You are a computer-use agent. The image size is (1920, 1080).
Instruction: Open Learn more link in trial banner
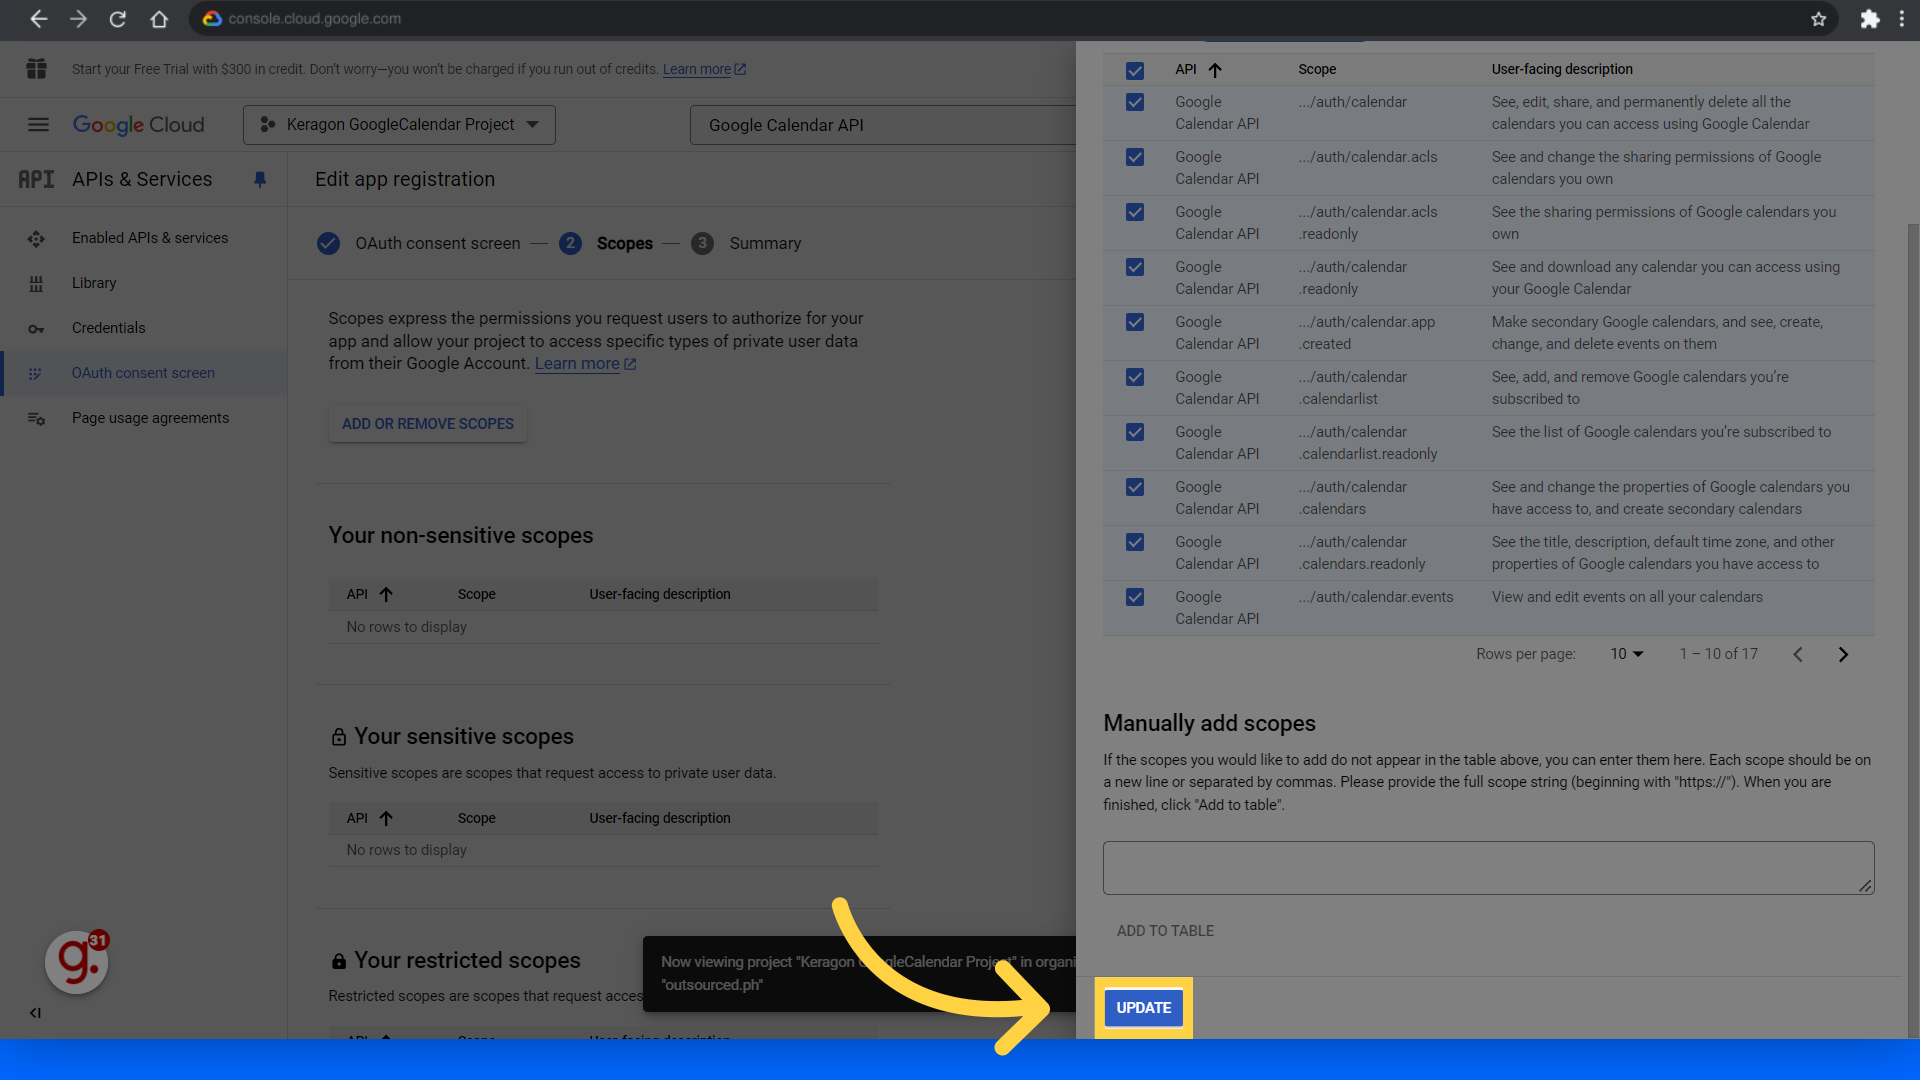(704, 69)
